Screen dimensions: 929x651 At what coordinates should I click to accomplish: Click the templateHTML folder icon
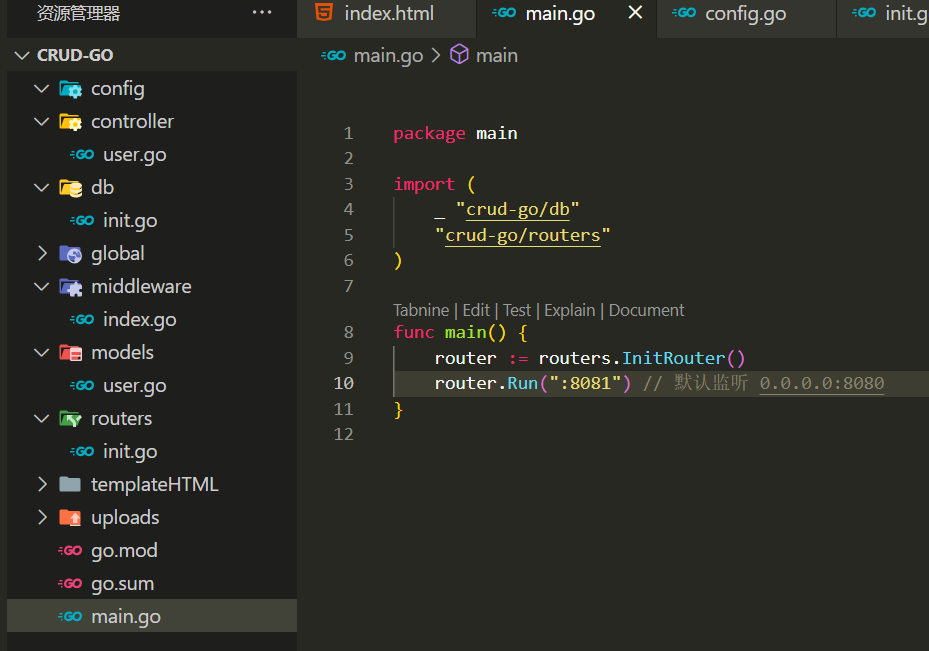coord(71,485)
